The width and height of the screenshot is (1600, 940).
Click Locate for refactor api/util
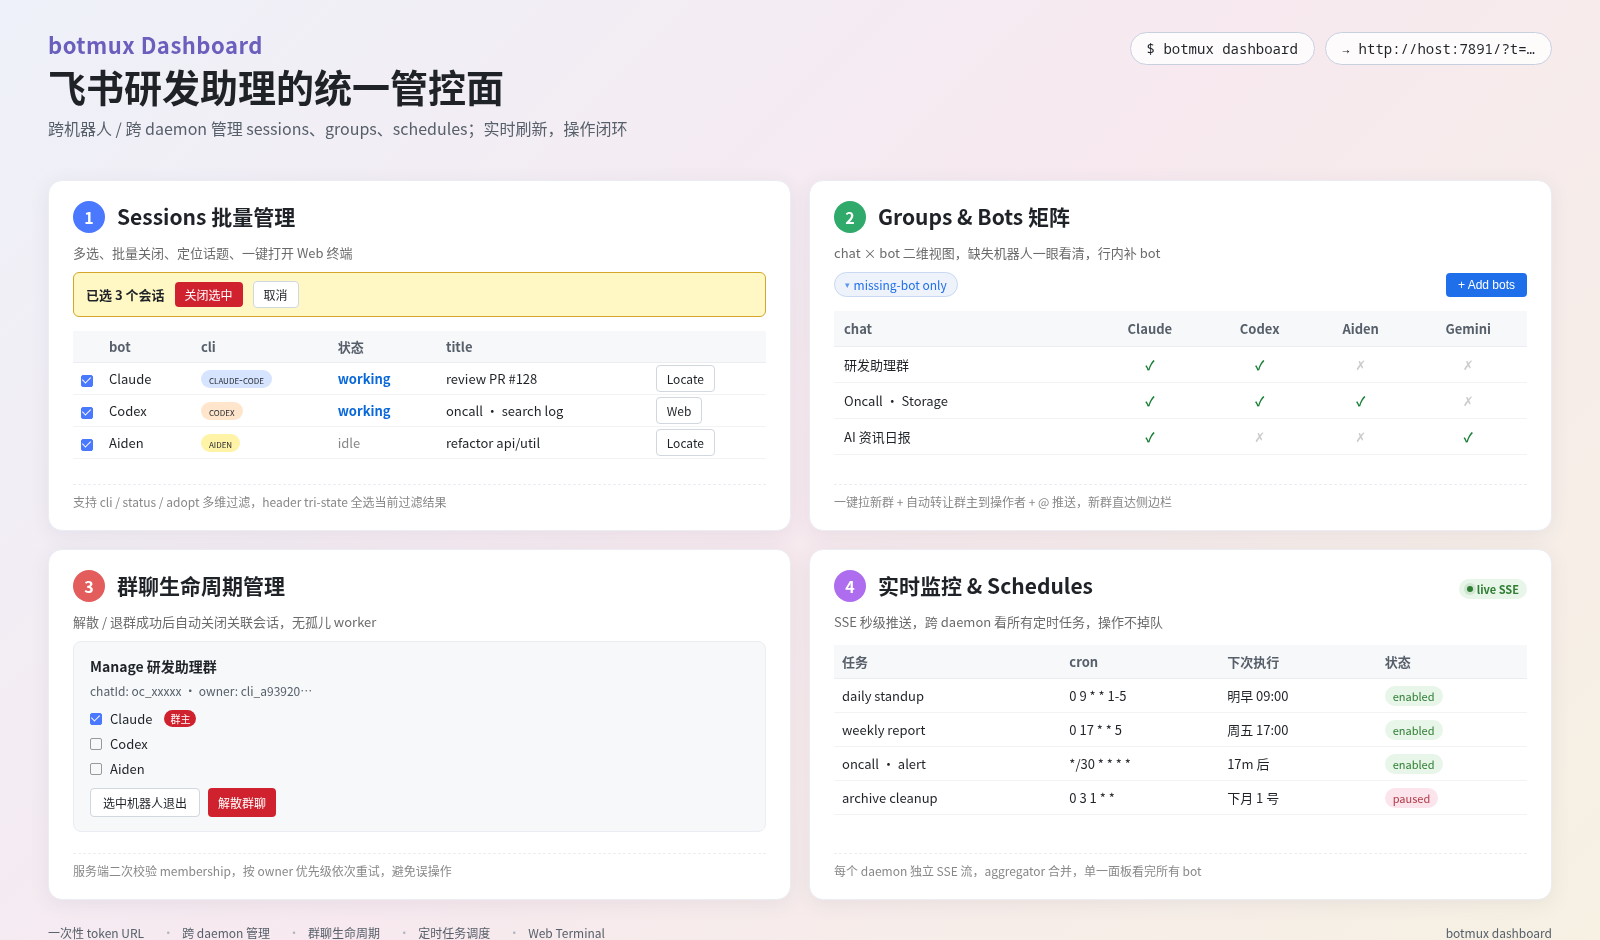pyautogui.click(x=685, y=443)
